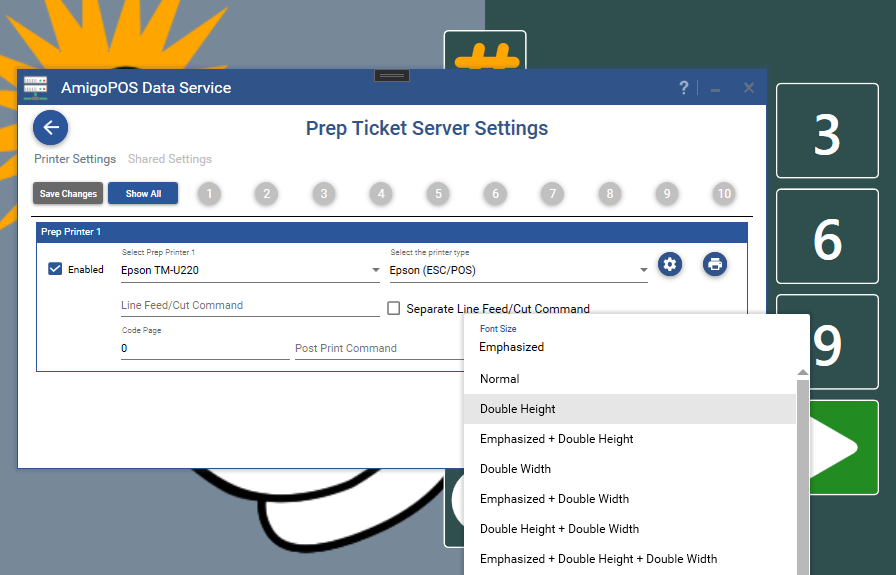Click the Line Feed/Cut Command field
Image resolution: width=896 pixels, height=575 pixels.
(250, 306)
